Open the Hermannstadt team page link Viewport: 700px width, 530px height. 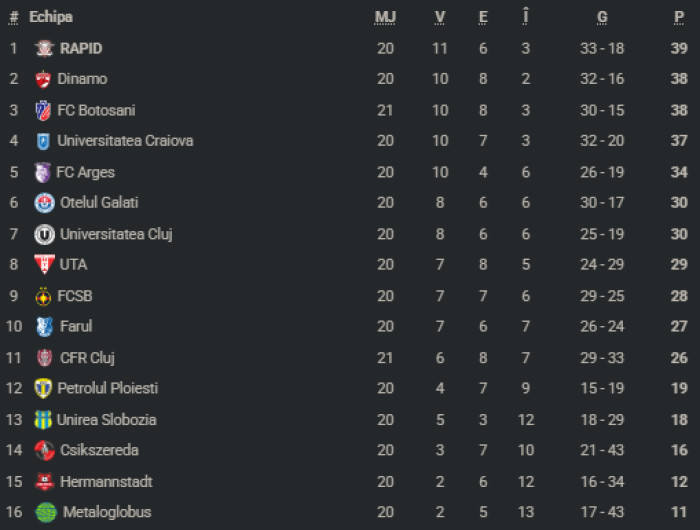point(106,481)
